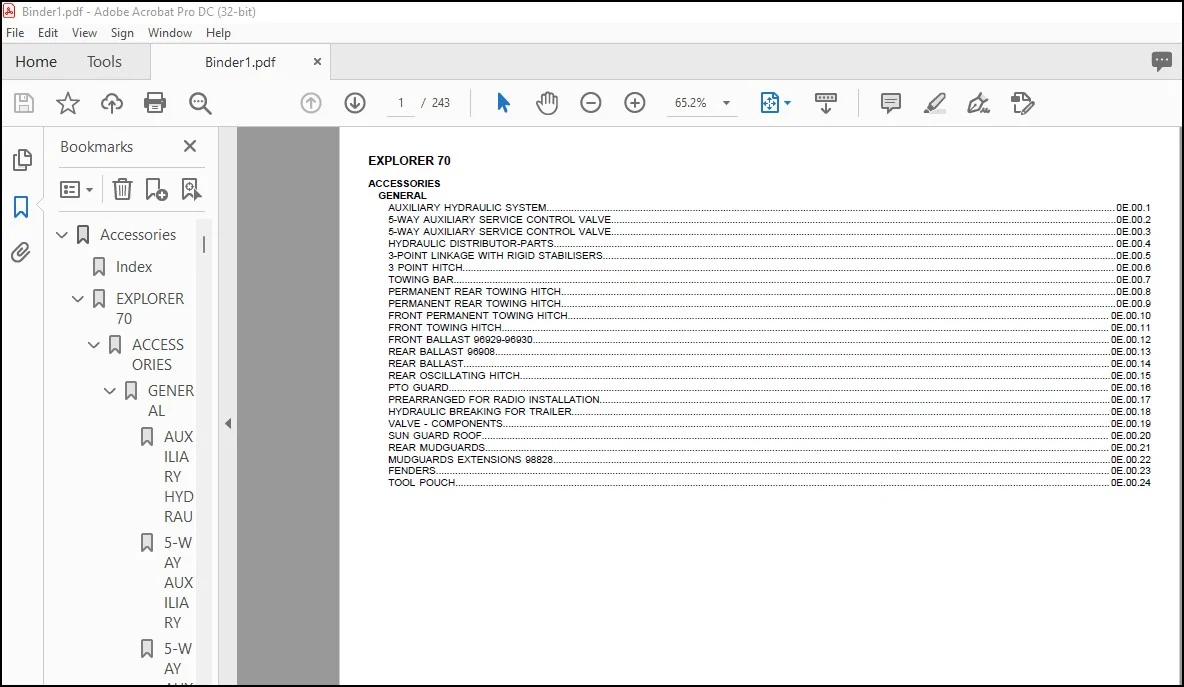
Task: Open the Window menu
Action: tap(170, 32)
